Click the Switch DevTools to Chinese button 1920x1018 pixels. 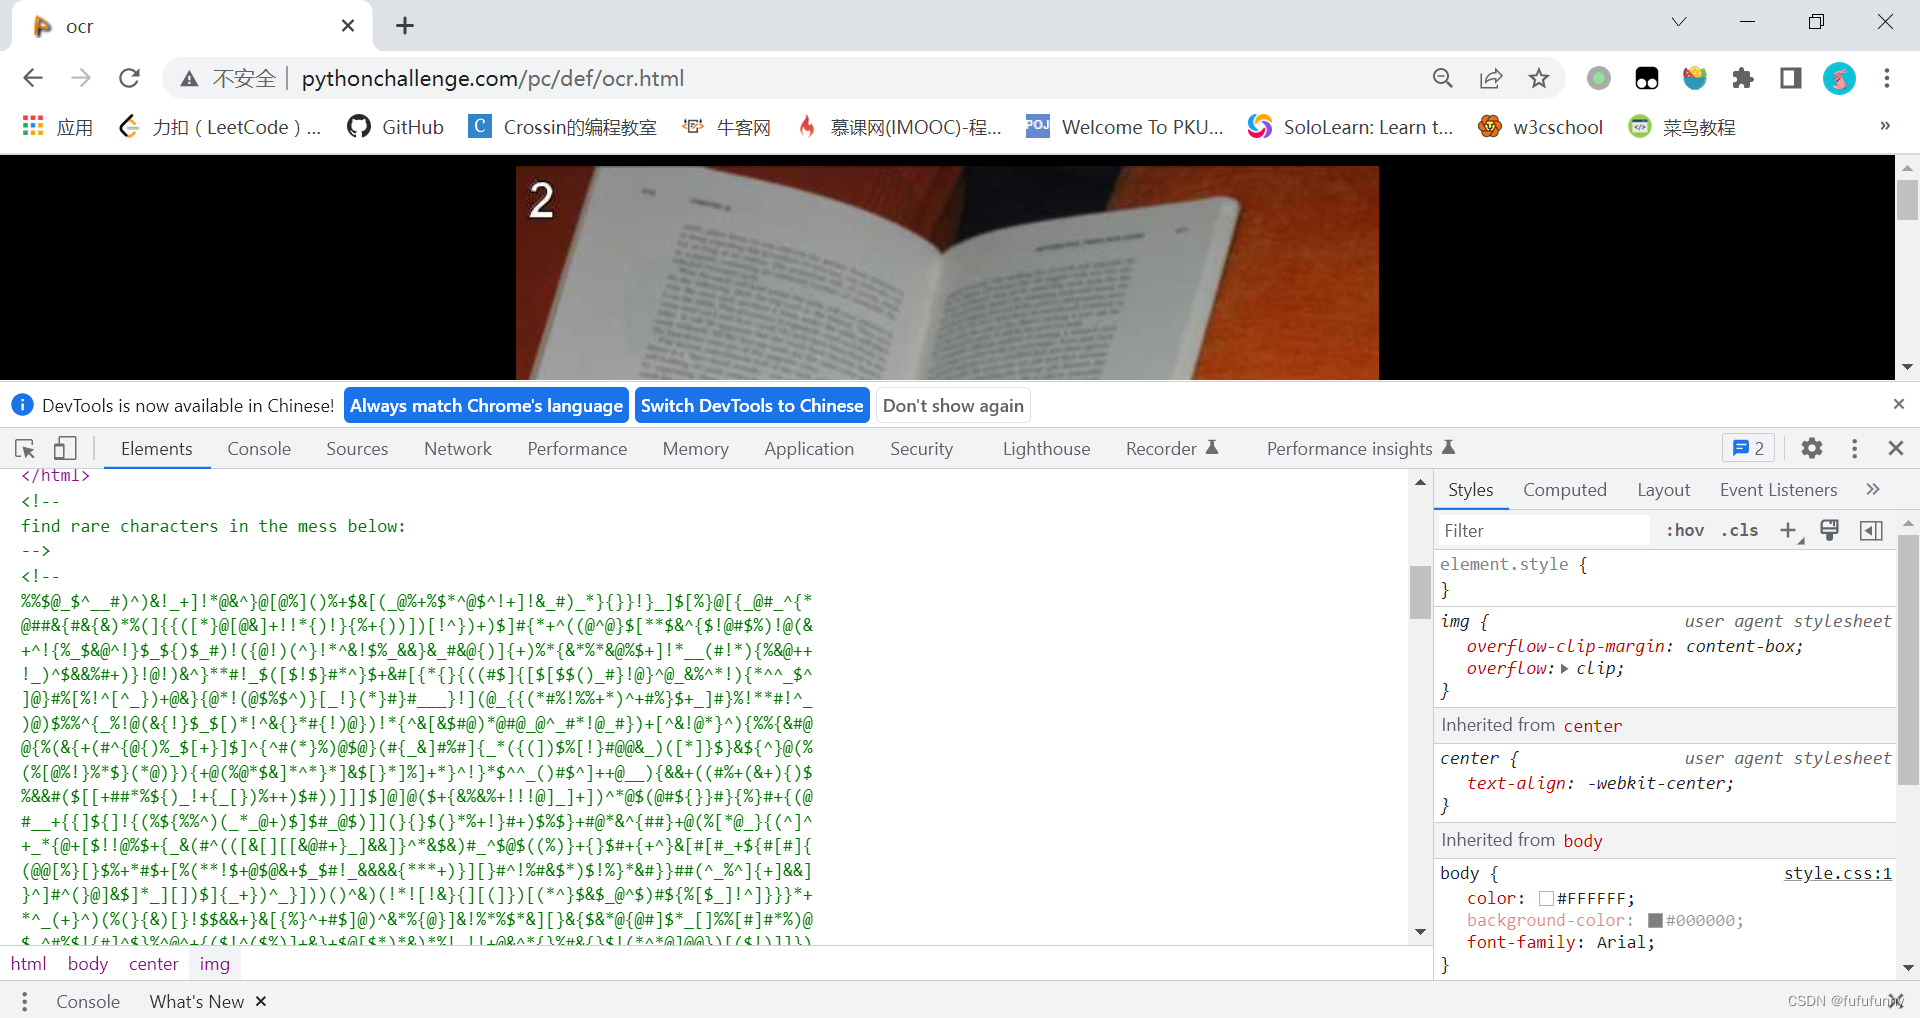point(751,405)
